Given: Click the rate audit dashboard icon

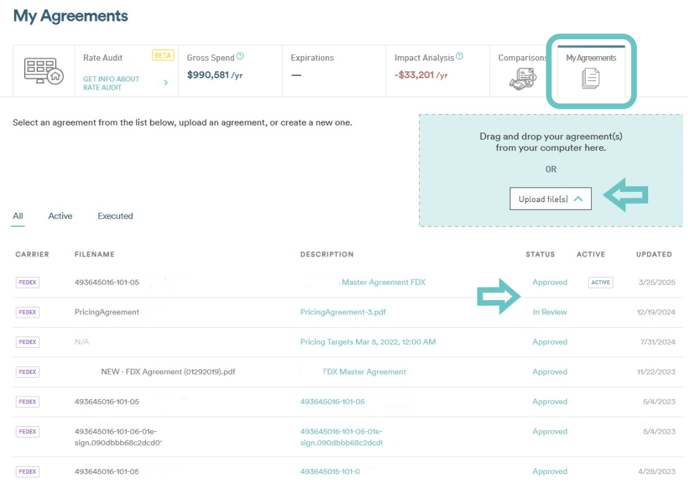Looking at the screenshot, I should click(43, 70).
